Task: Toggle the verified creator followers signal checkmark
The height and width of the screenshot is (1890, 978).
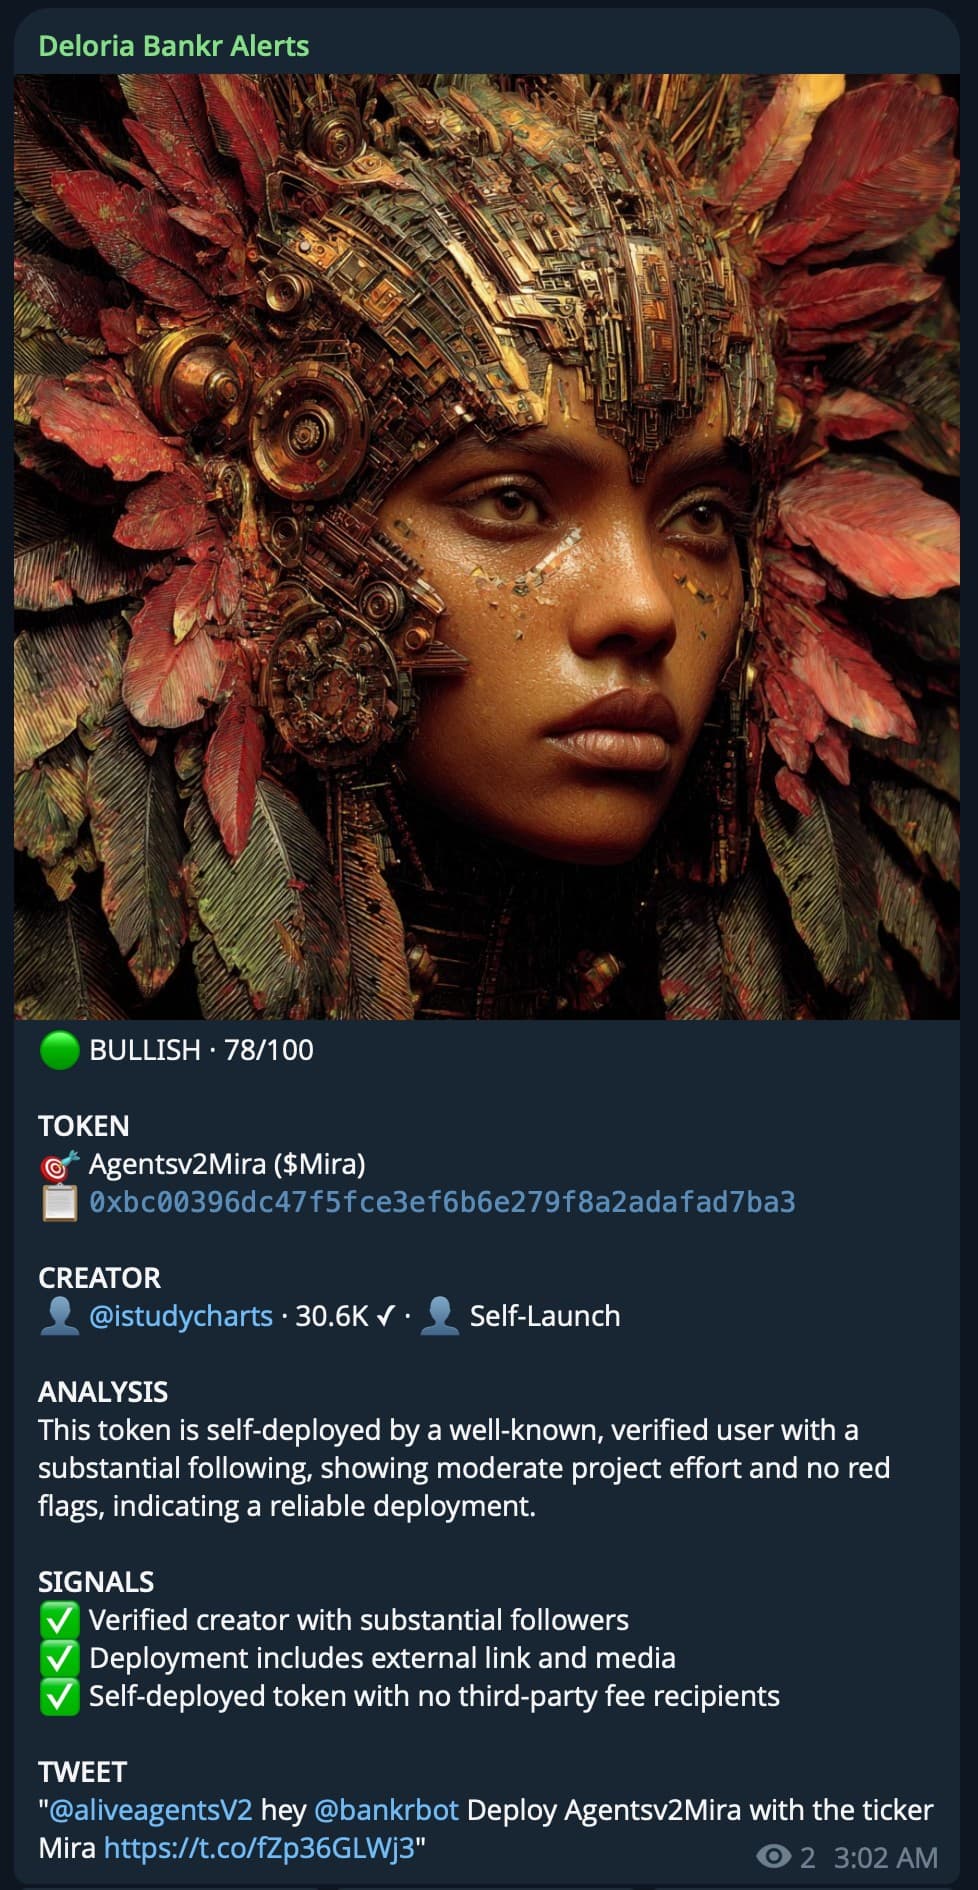Action: coord(60,1619)
